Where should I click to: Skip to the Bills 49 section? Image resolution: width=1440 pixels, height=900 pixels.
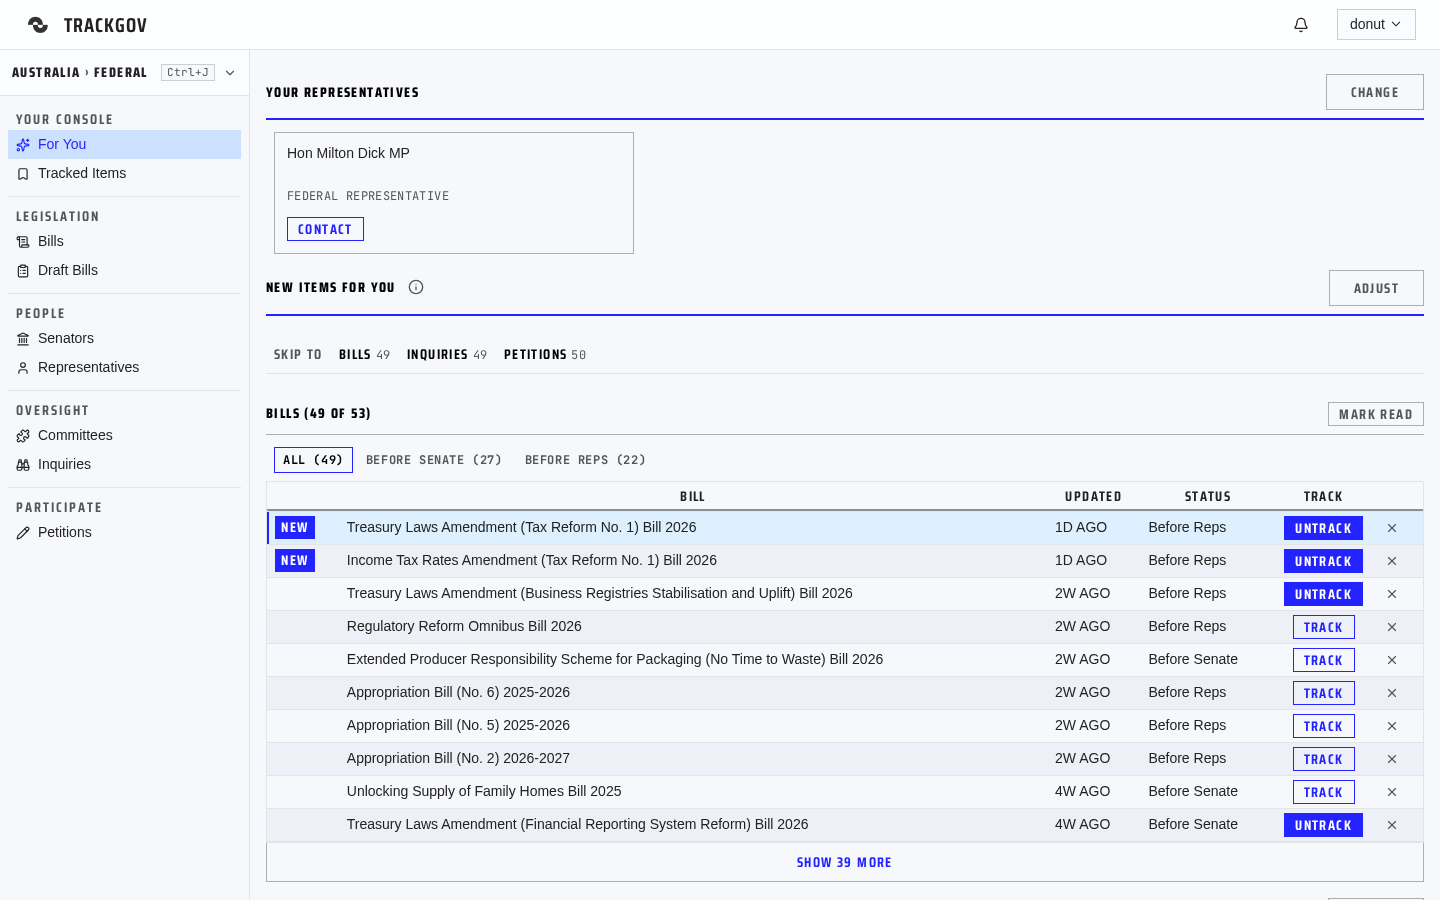[x=364, y=355]
